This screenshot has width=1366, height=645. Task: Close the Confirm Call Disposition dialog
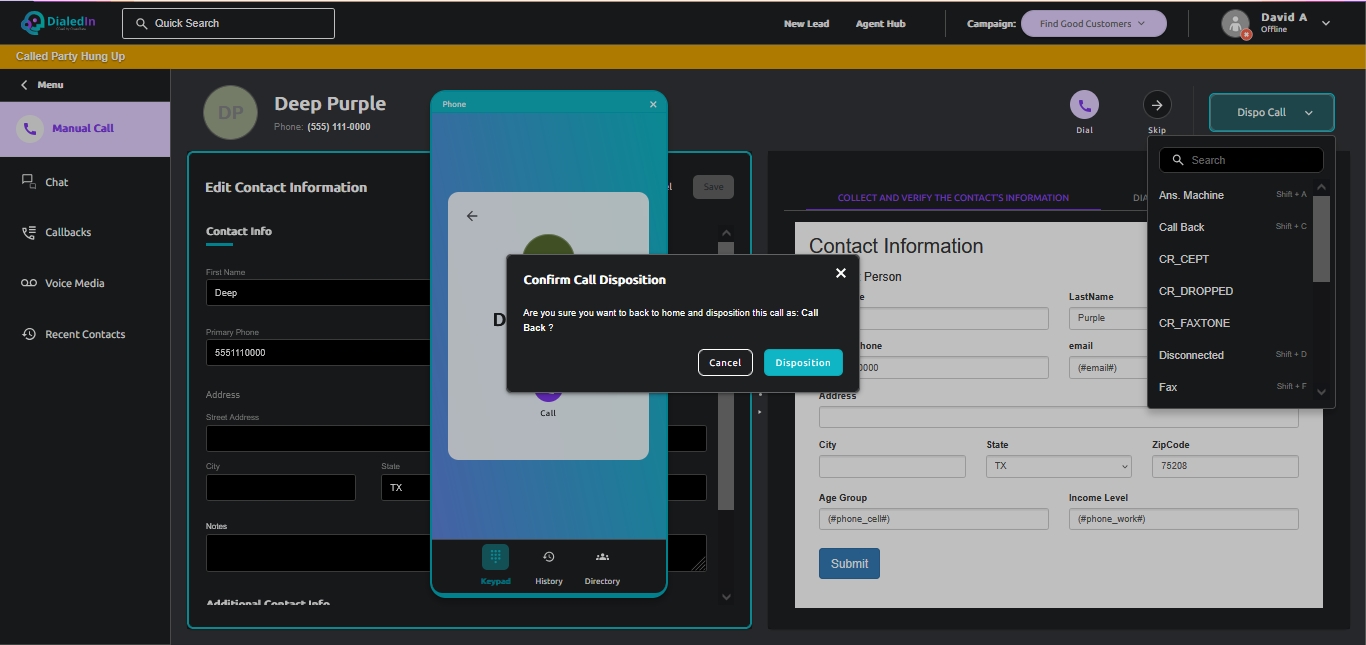(840, 273)
